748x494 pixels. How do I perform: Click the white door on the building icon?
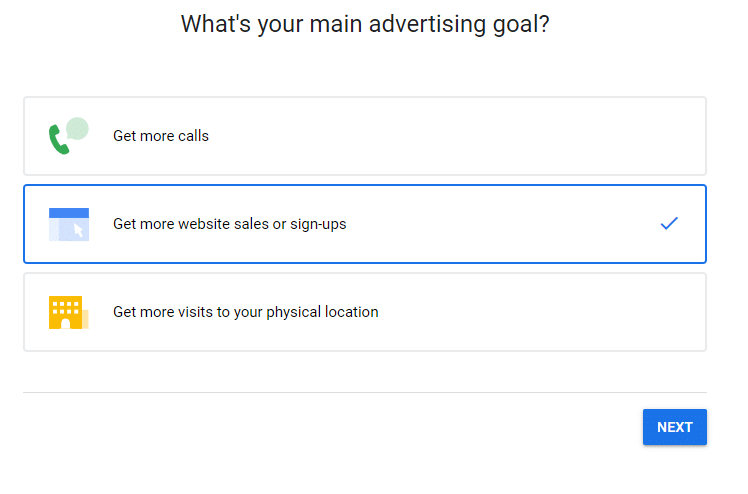65,323
